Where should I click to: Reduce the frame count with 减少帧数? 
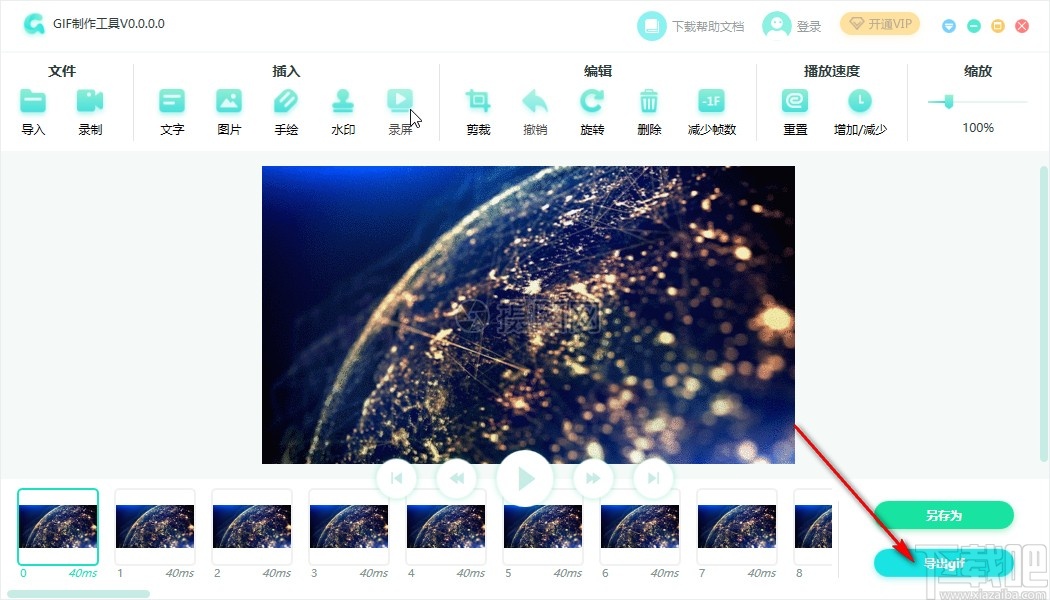[711, 101]
